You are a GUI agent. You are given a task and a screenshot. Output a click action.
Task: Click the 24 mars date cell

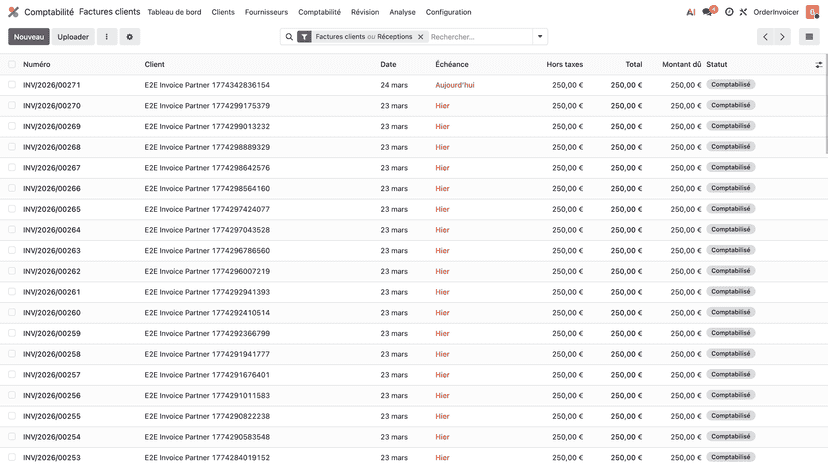(x=394, y=85)
